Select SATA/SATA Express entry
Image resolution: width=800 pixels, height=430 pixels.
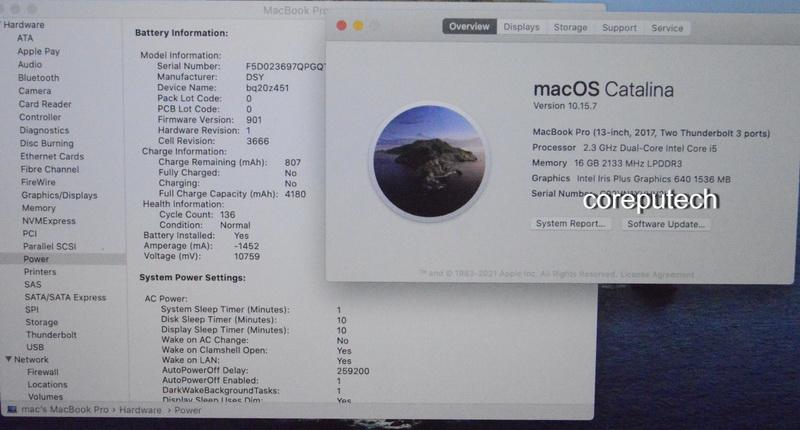click(x=65, y=297)
